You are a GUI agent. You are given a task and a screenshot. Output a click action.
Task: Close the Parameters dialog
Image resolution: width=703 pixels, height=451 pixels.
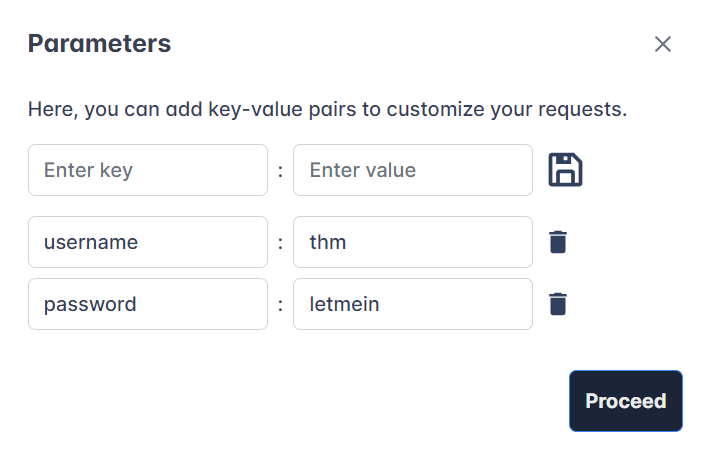point(662,44)
